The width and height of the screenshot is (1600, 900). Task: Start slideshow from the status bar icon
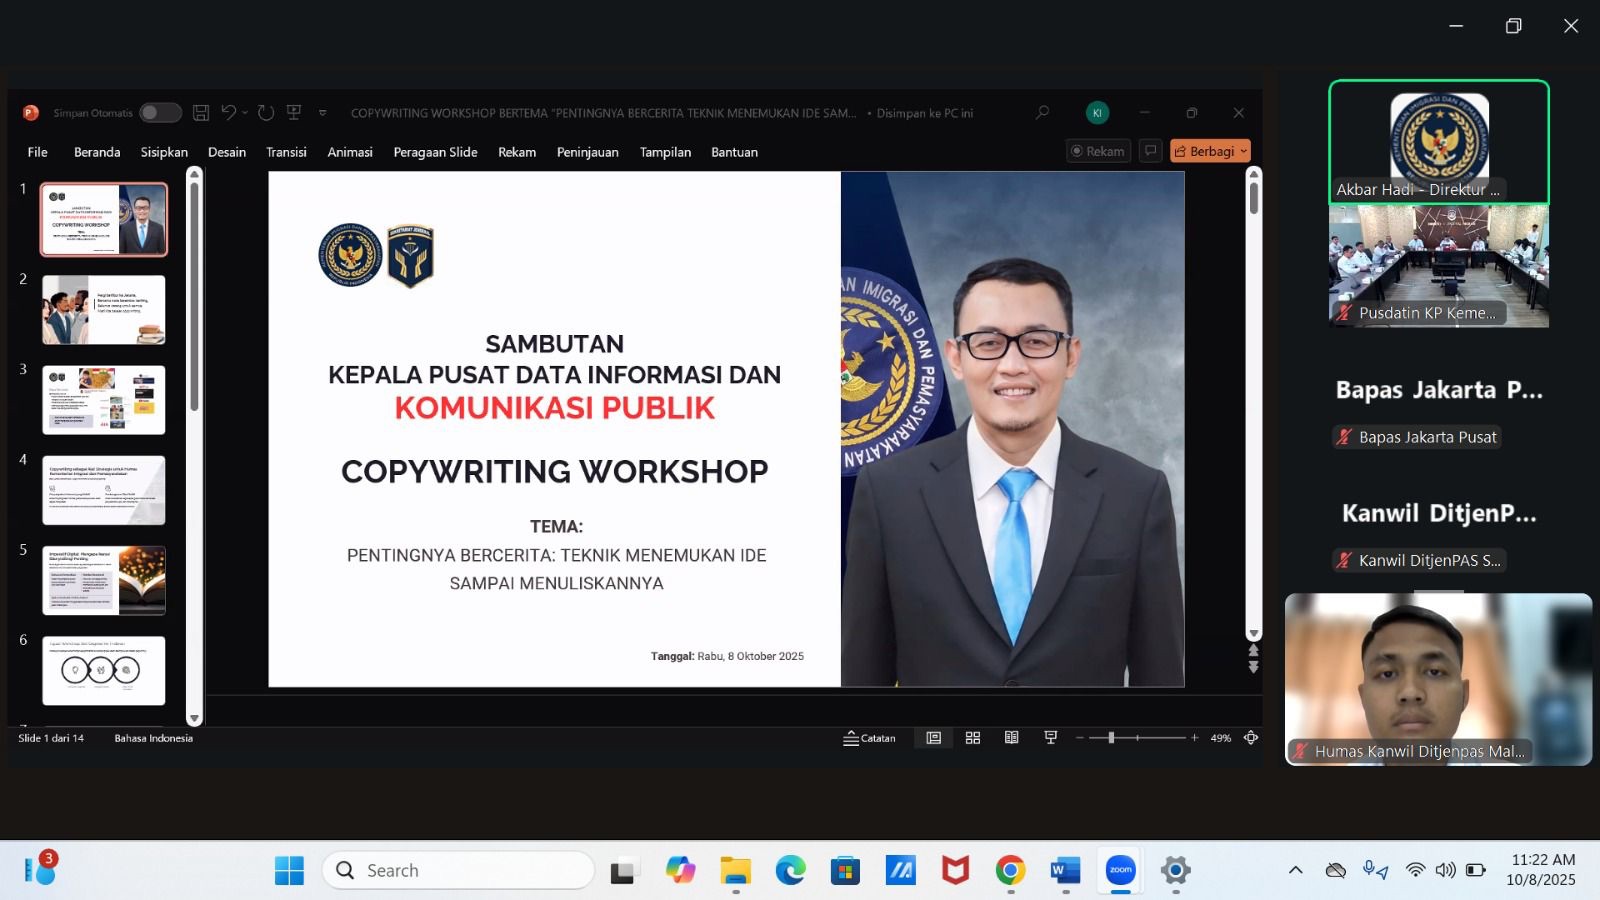click(x=1050, y=737)
